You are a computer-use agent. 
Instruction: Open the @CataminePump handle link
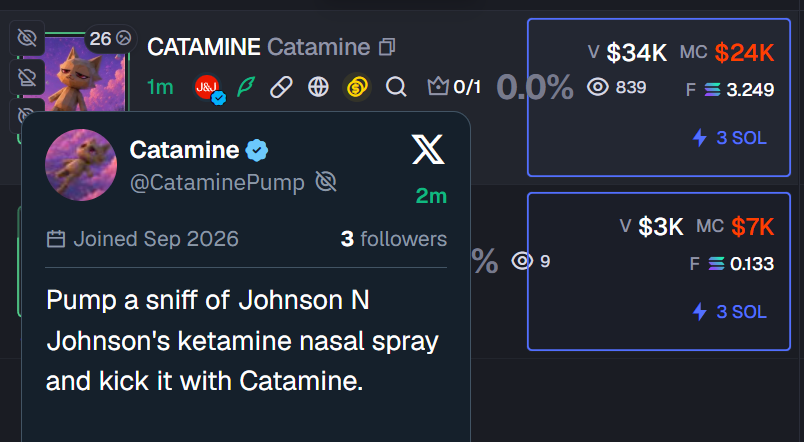[x=217, y=183]
